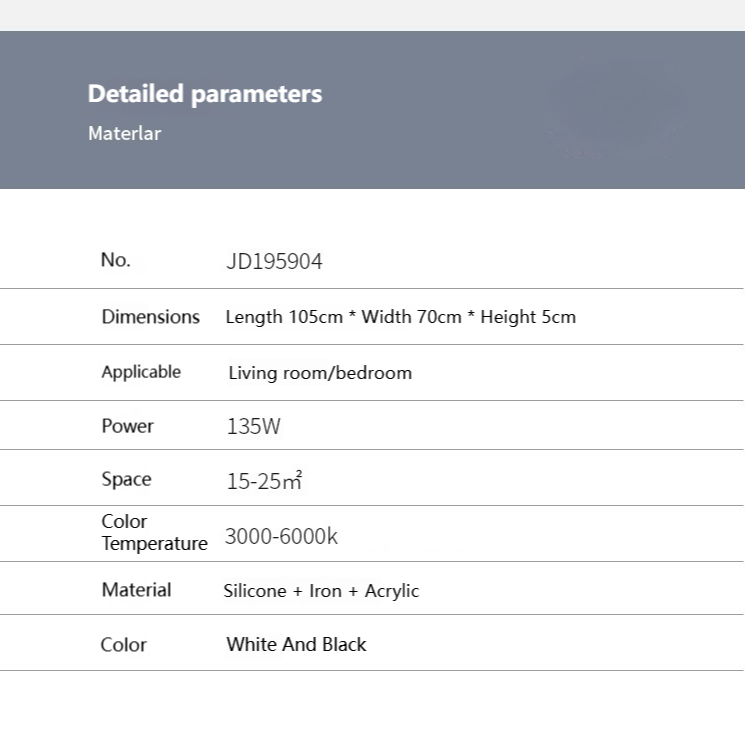Click the "Length 105cm" dimension text

tap(284, 317)
